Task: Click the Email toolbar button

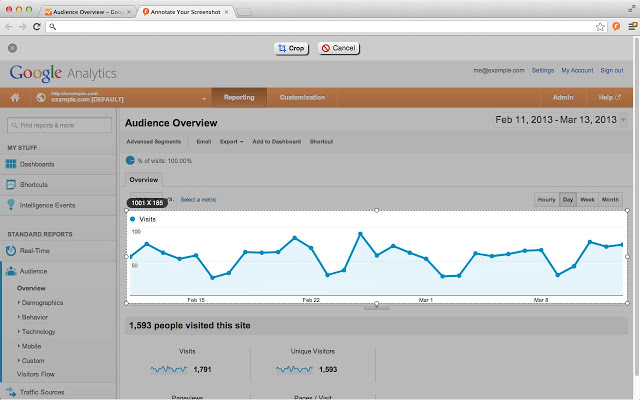Action: [x=204, y=142]
